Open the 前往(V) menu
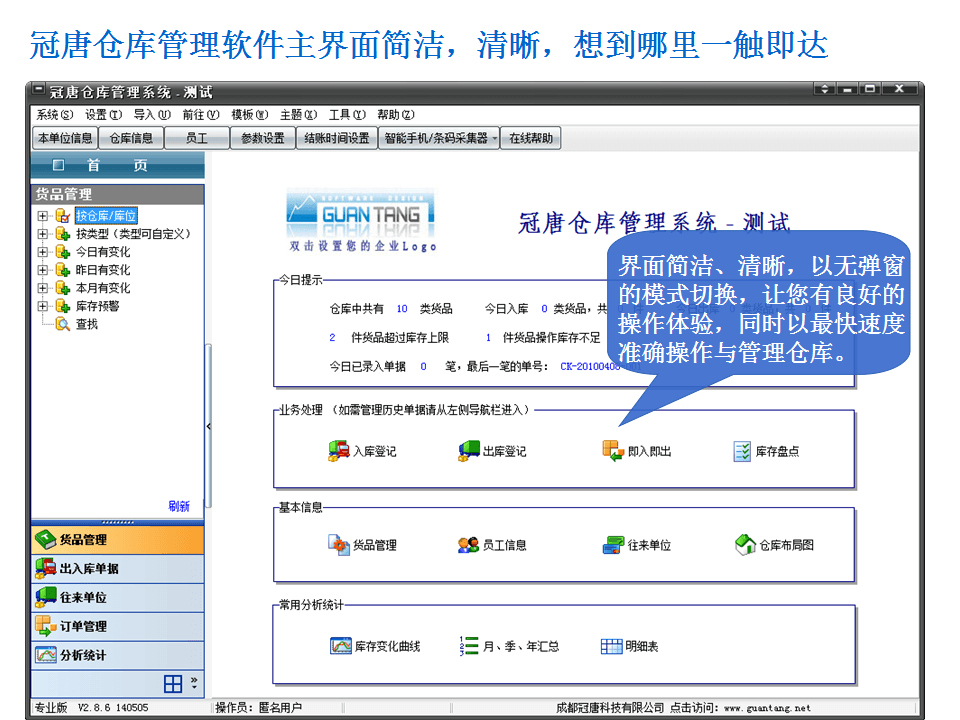The image size is (960, 720). (x=201, y=114)
